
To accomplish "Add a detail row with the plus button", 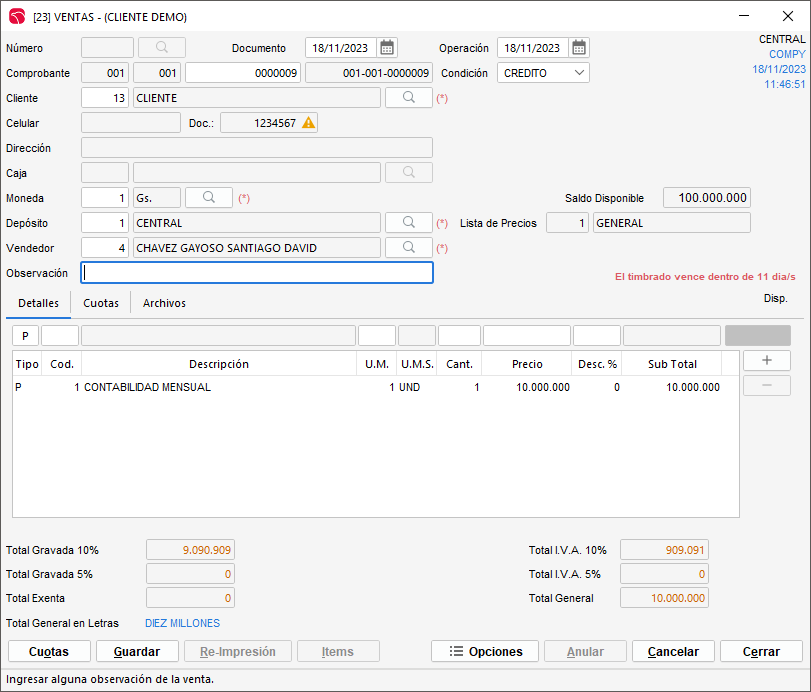I will 766,361.
